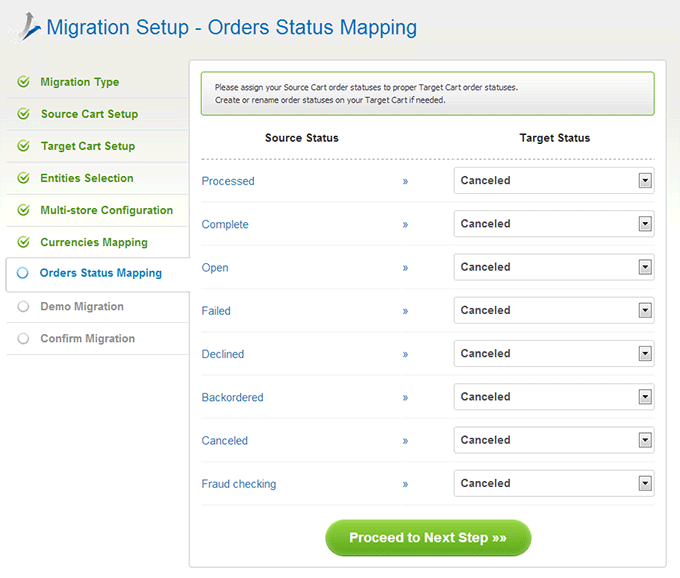Click the Target Status column header

coord(555,138)
